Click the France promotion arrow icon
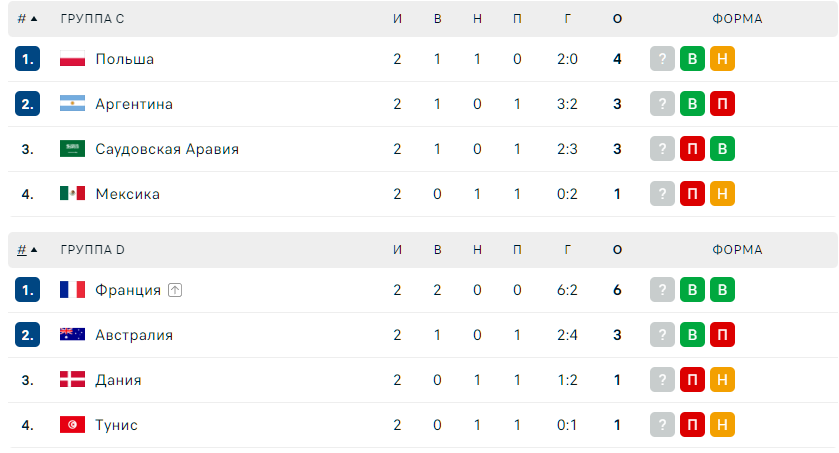The image size is (839, 453). 175,290
